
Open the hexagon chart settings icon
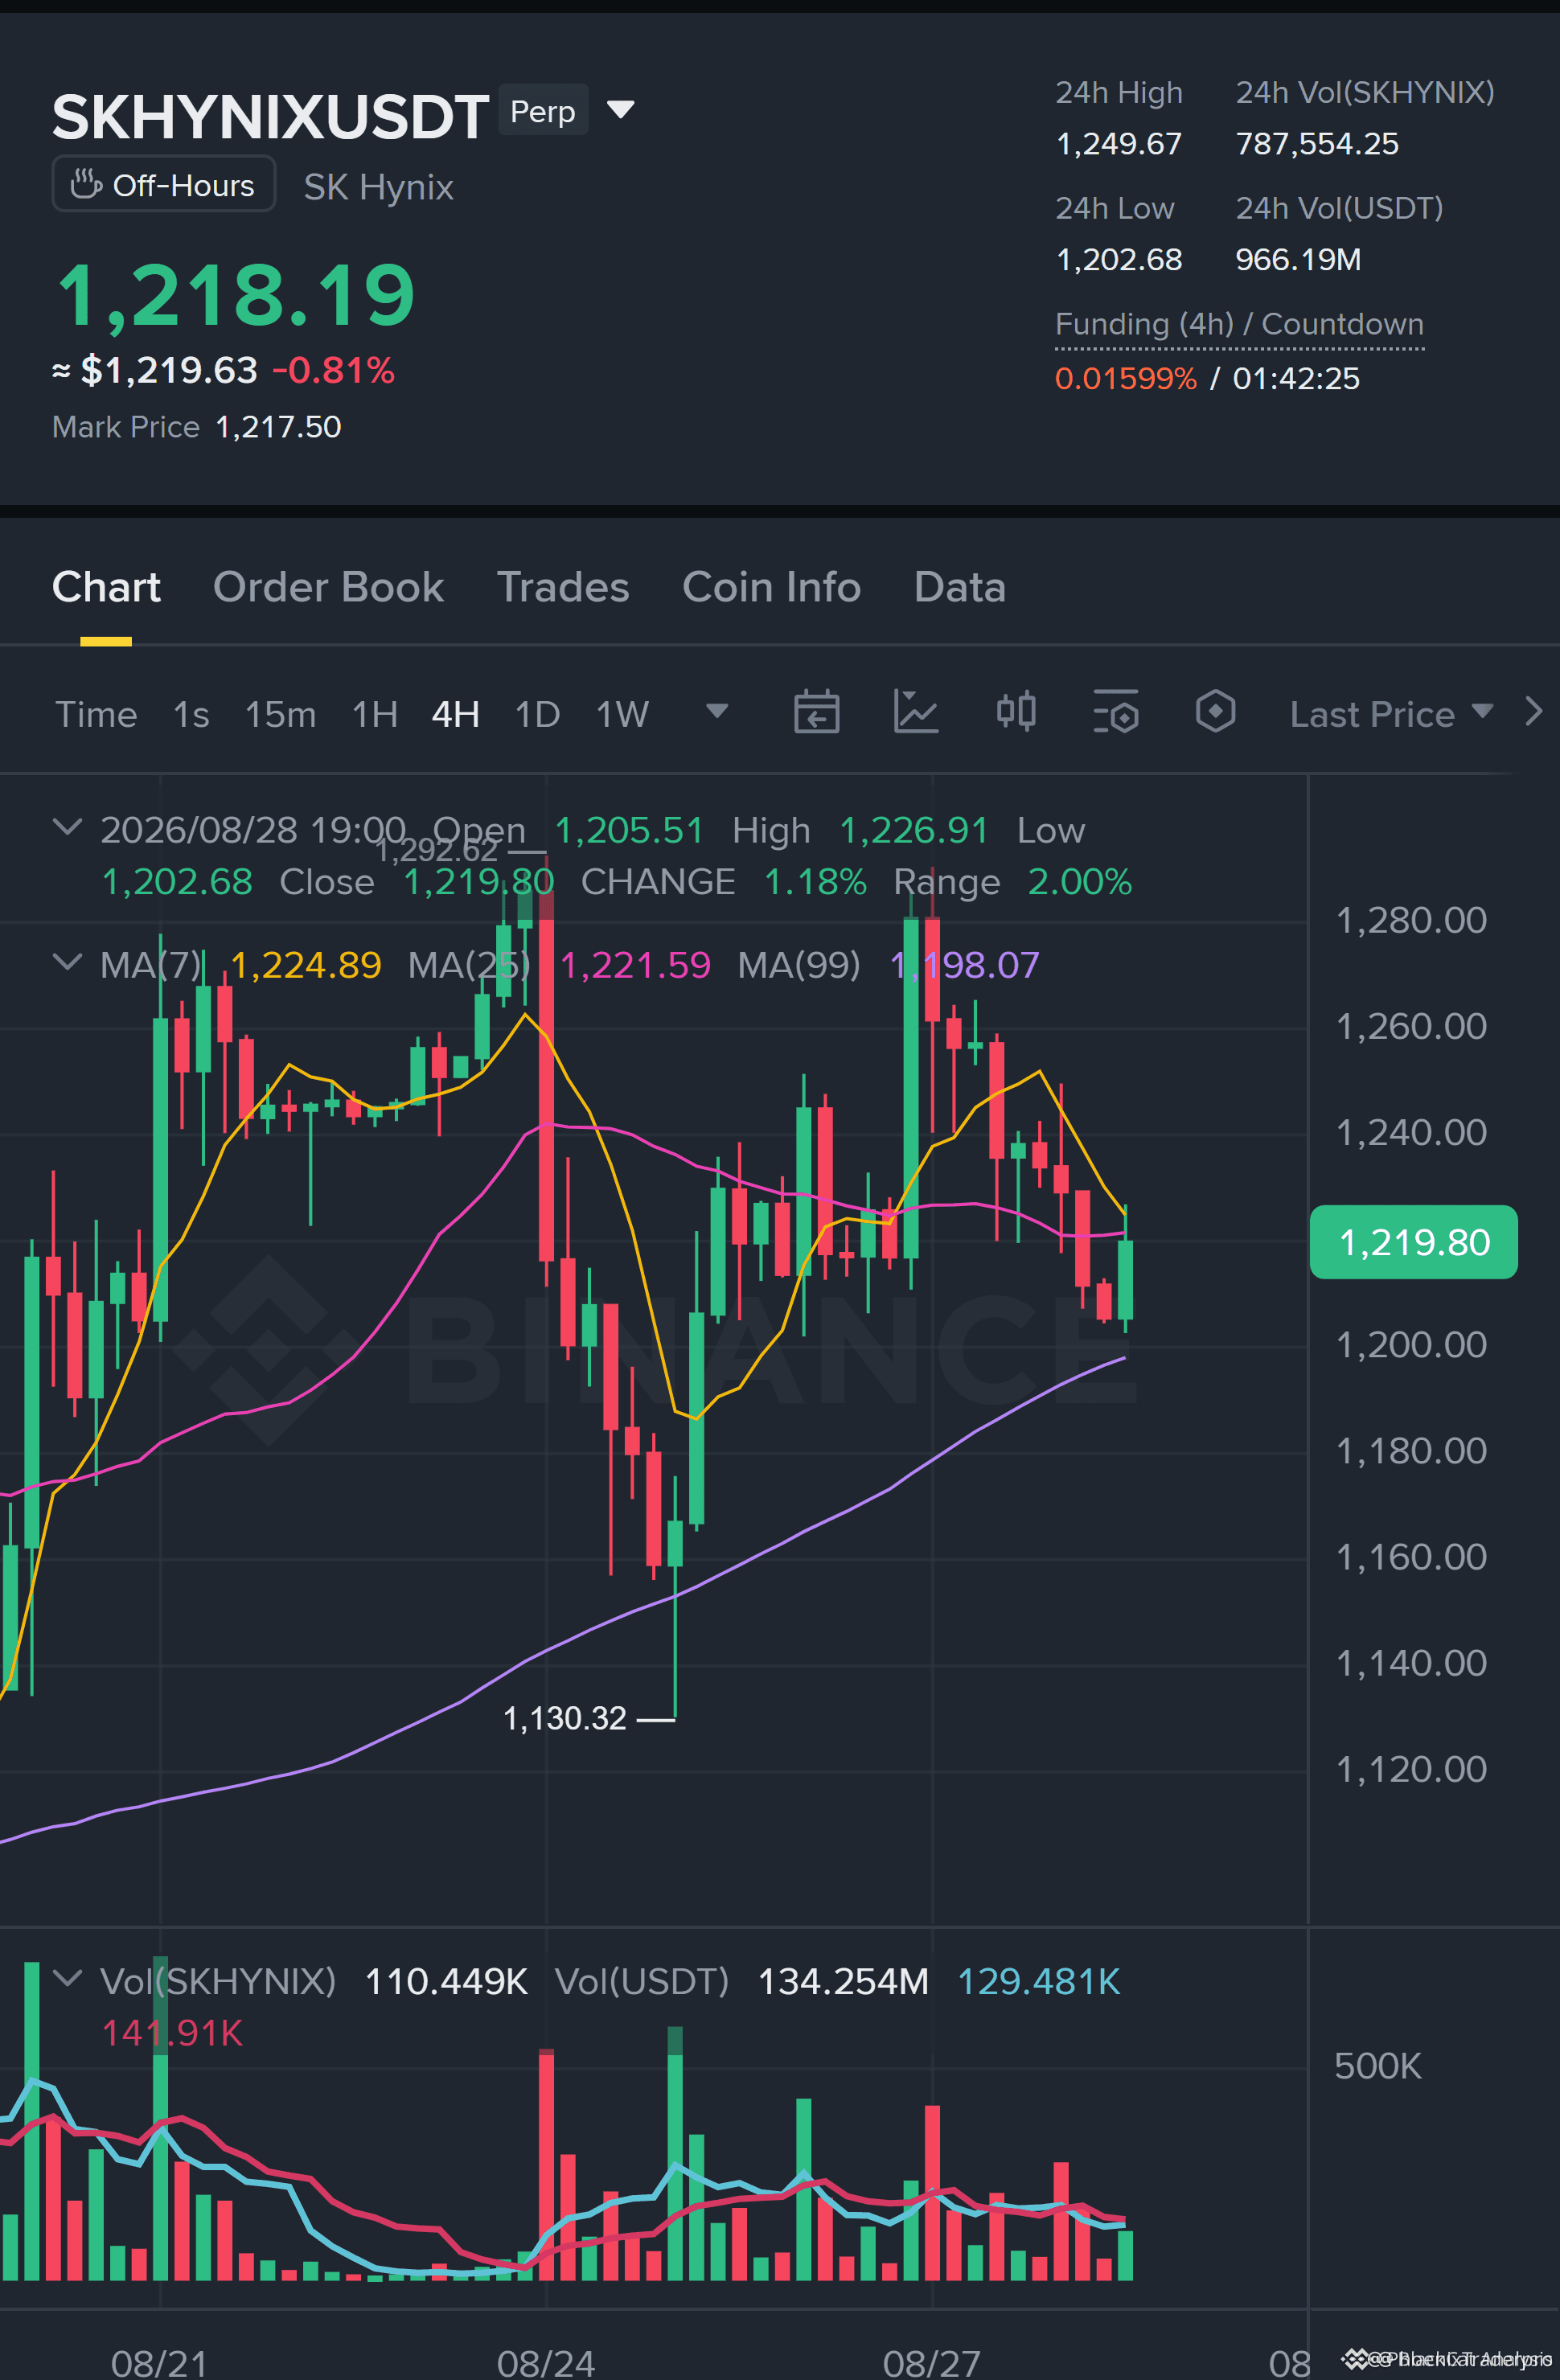(1215, 712)
